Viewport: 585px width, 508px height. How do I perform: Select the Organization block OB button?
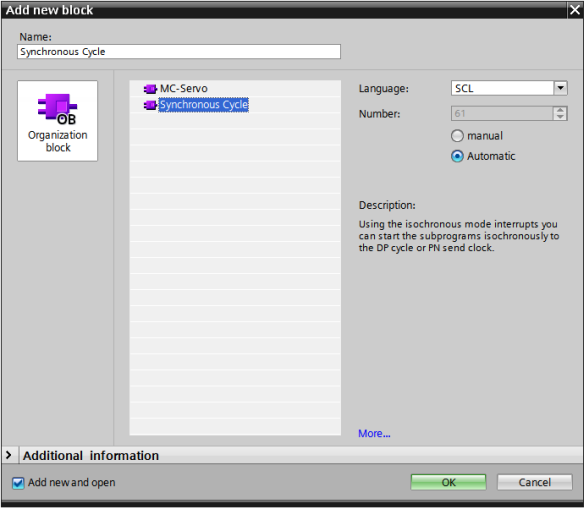pos(57,121)
